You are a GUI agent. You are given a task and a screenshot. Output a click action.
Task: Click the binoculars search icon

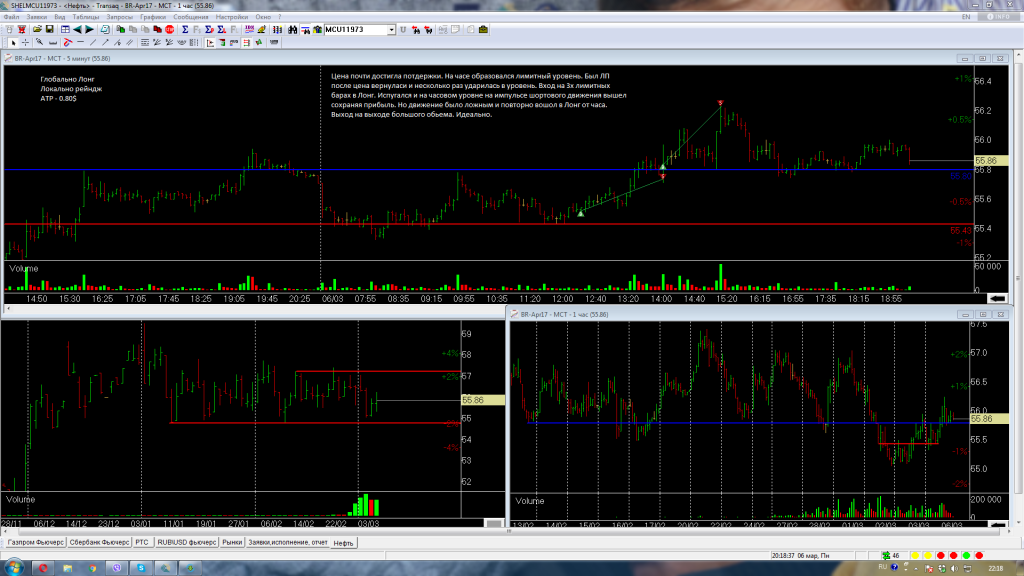tap(293, 29)
